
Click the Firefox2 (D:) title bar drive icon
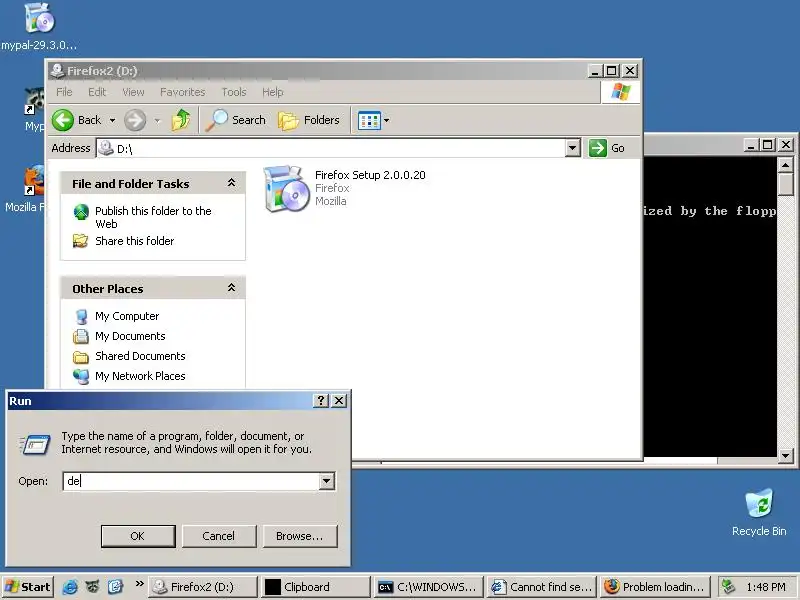click(x=57, y=70)
